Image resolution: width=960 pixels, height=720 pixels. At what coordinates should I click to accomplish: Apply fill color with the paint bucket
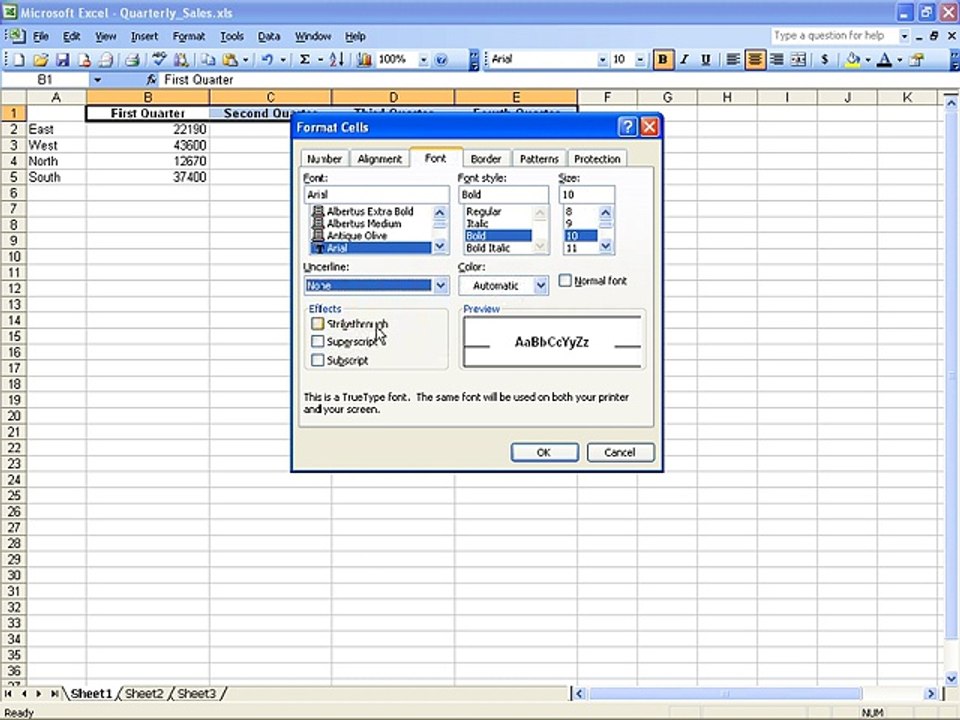tap(852, 59)
